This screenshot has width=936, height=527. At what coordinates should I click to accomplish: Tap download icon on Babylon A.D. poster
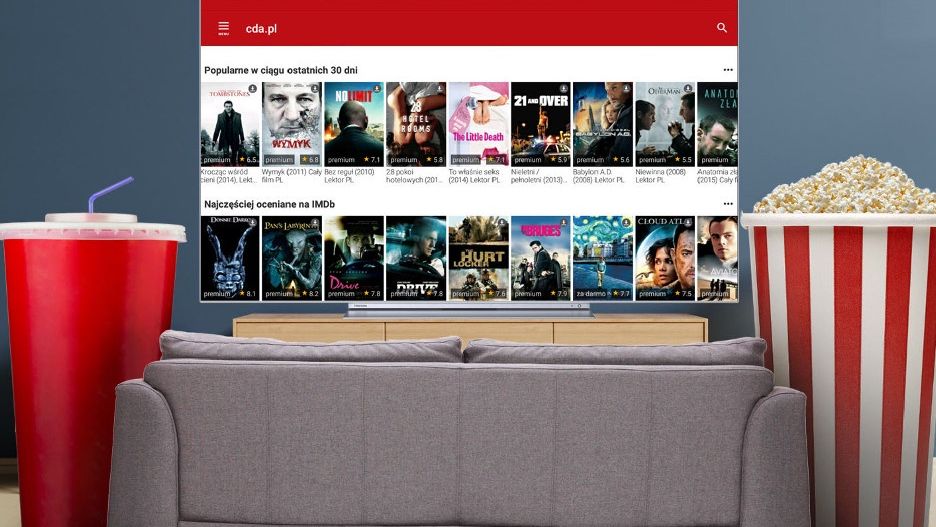click(626, 88)
